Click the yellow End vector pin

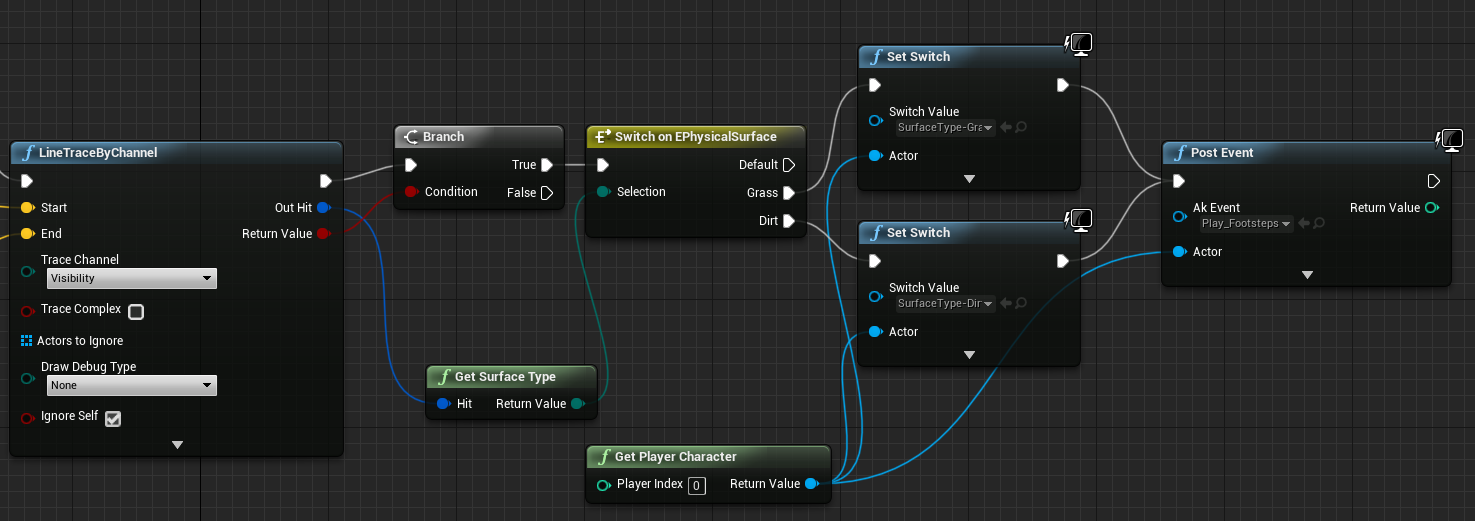click(x=27, y=234)
